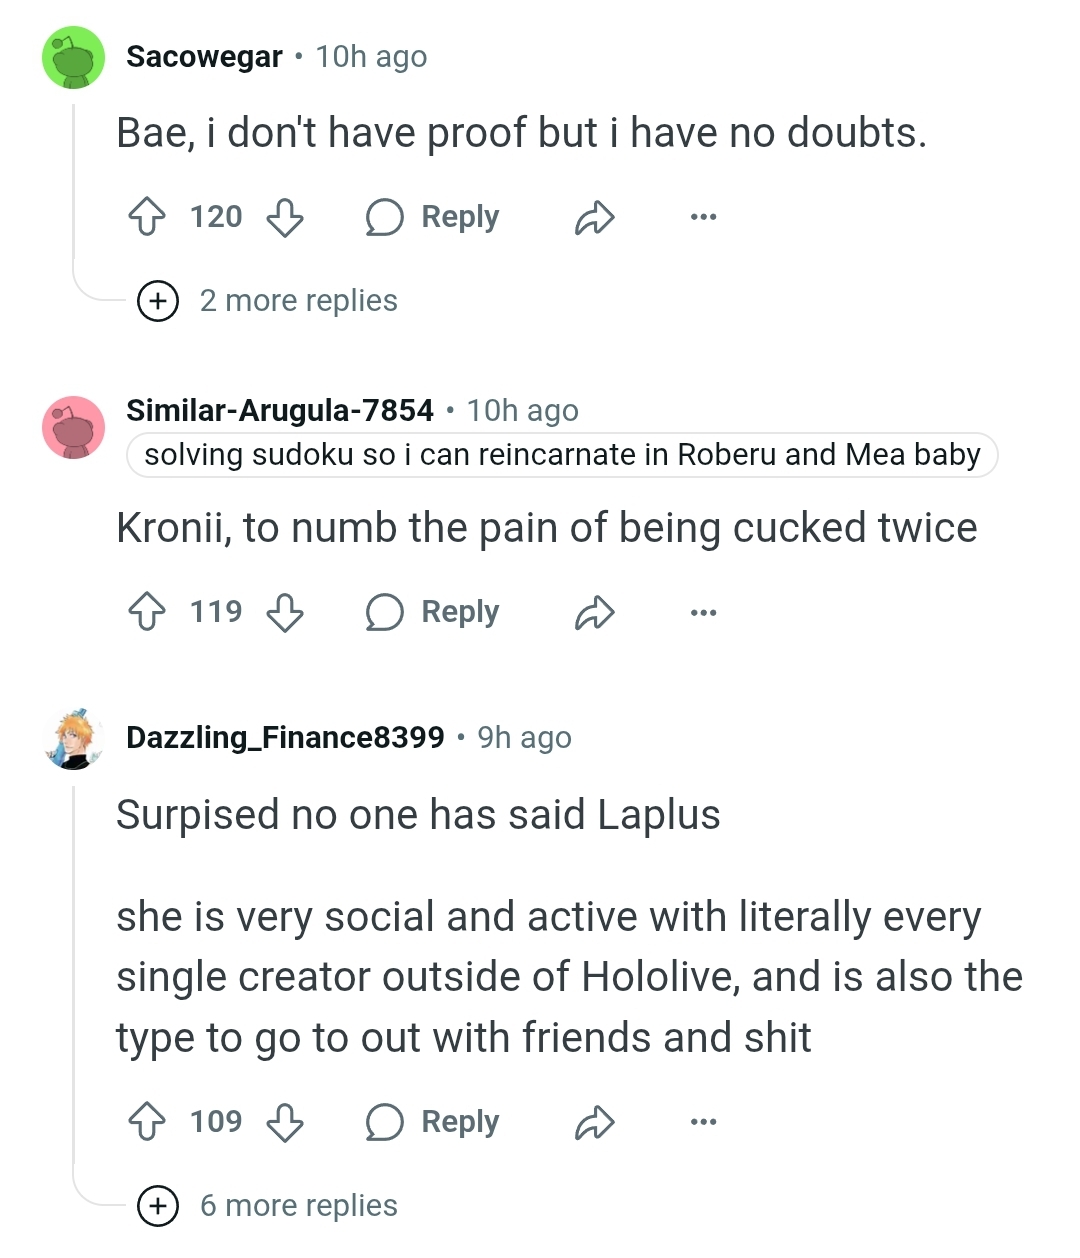Viewport: 1080px width, 1258px height.
Task: Upvote Sacowegar's comment
Action: [148, 217]
